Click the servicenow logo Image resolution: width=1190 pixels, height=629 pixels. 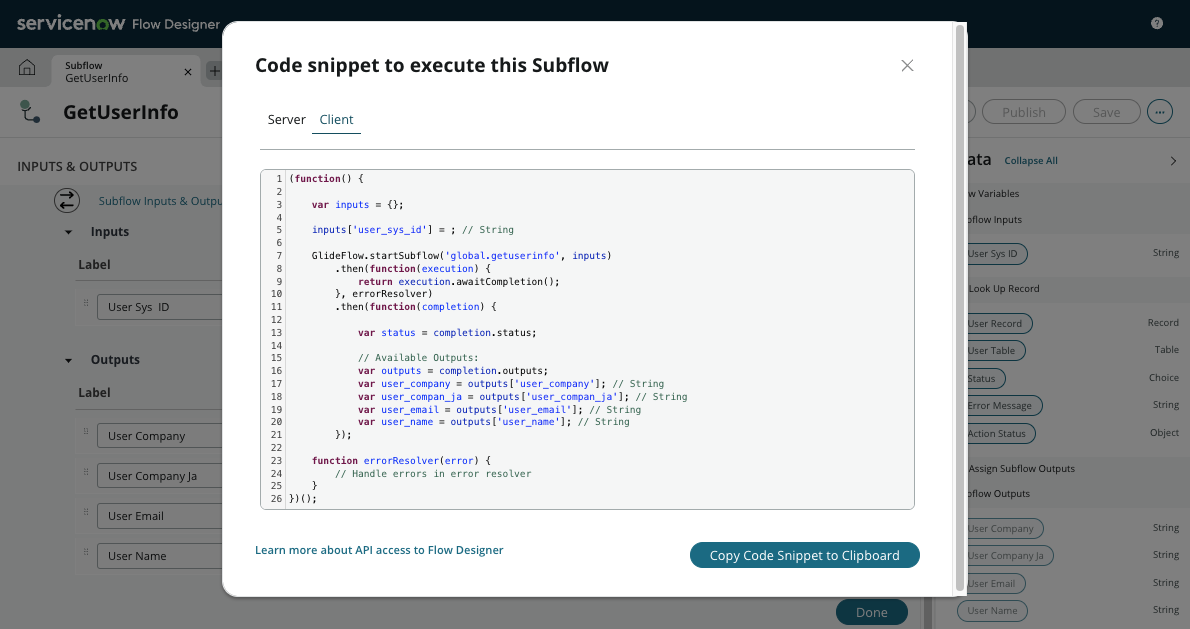click(70, 22)
